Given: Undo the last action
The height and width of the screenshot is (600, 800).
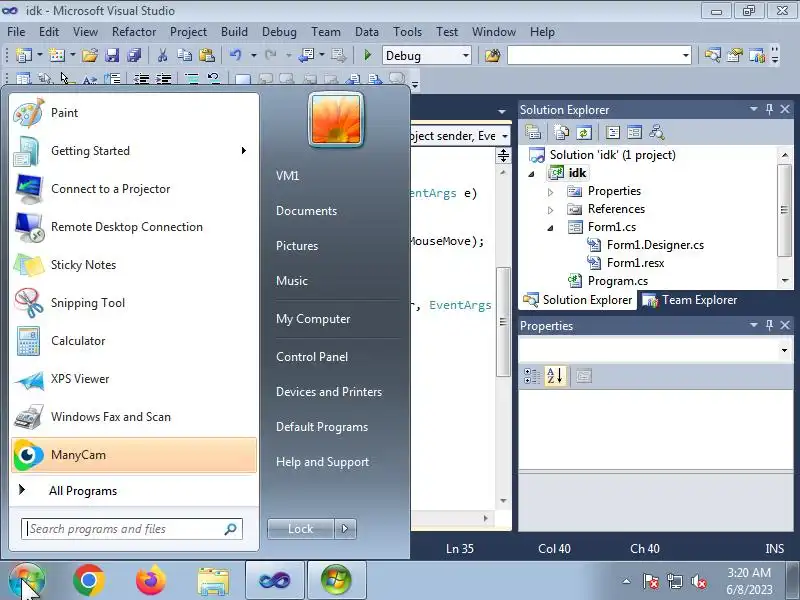Looking at the screenshot, I should pyautogui.click(x=235, y=55).
